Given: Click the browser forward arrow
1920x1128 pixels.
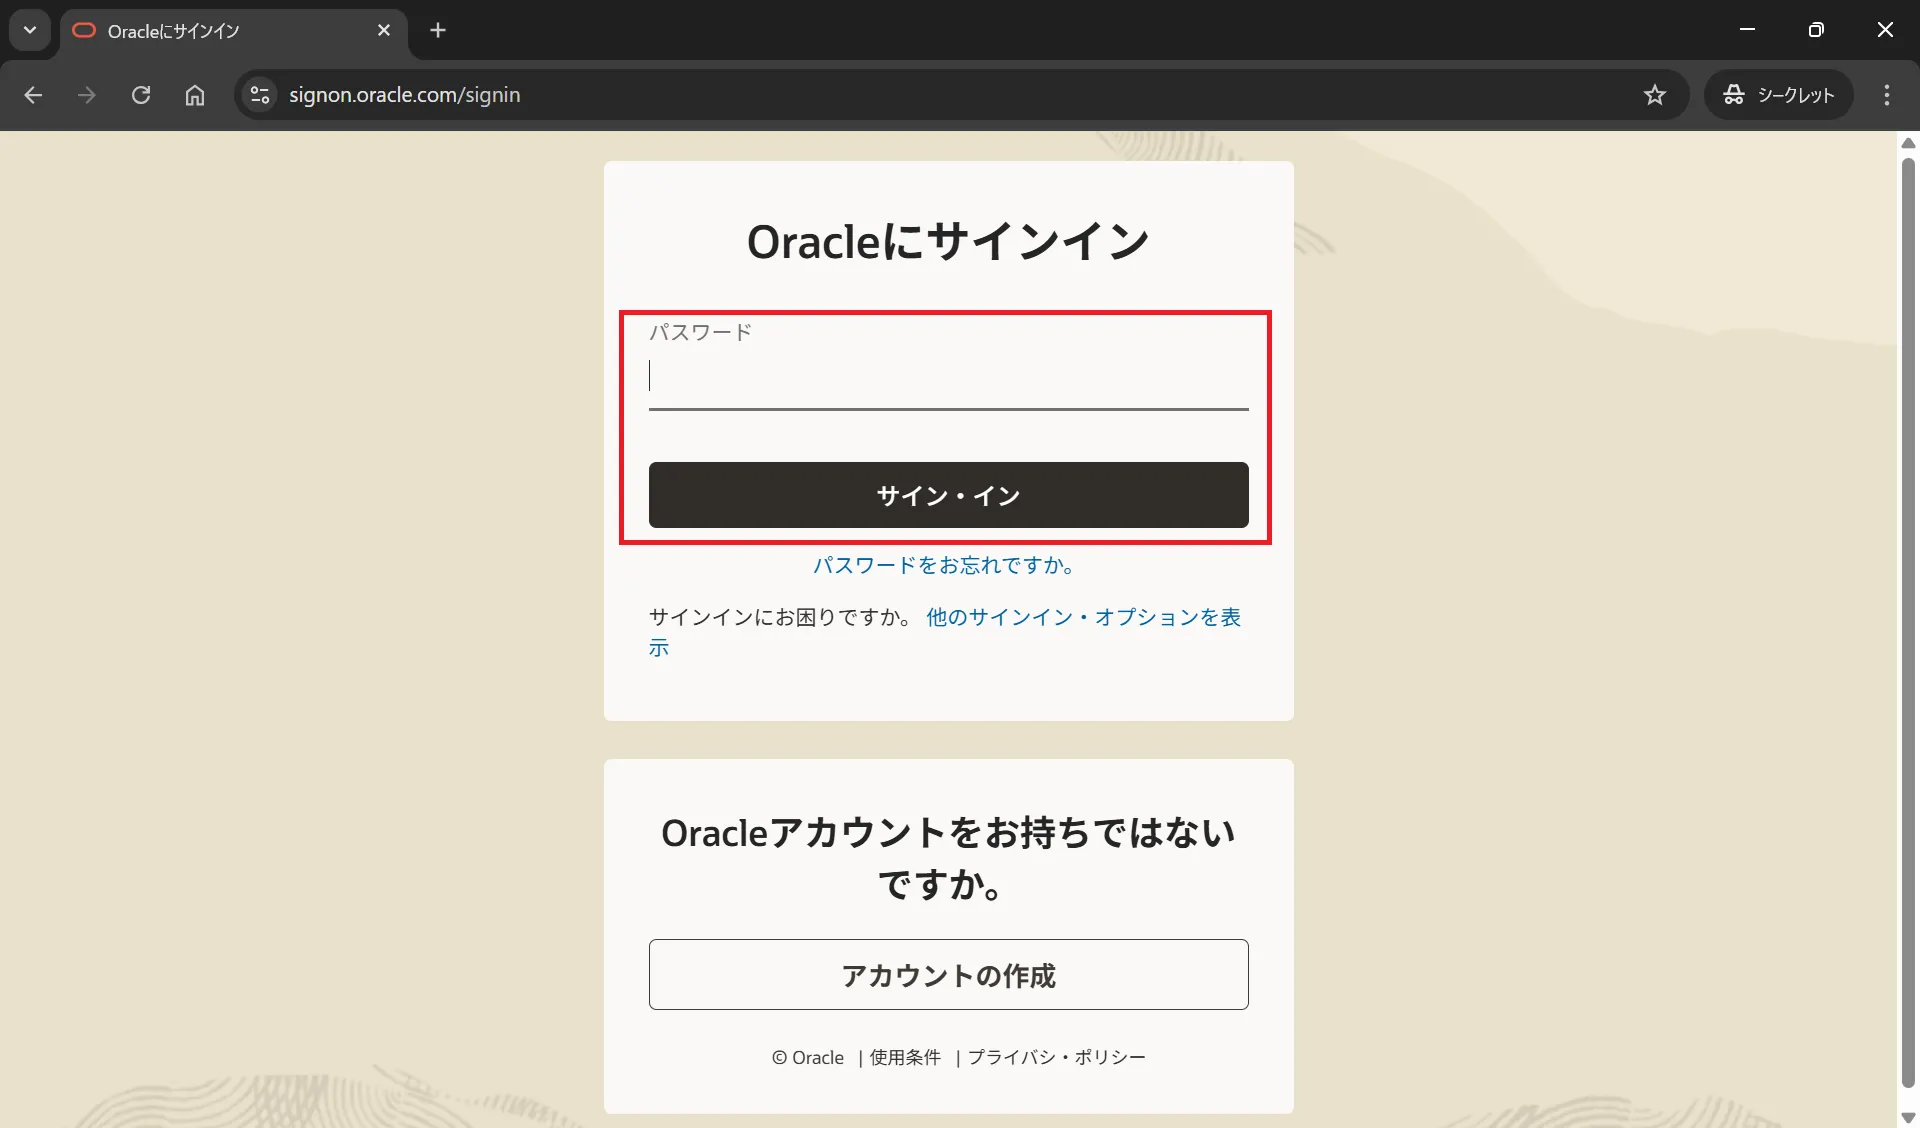Looking at the screenshot, I should (x=87, y=95).
